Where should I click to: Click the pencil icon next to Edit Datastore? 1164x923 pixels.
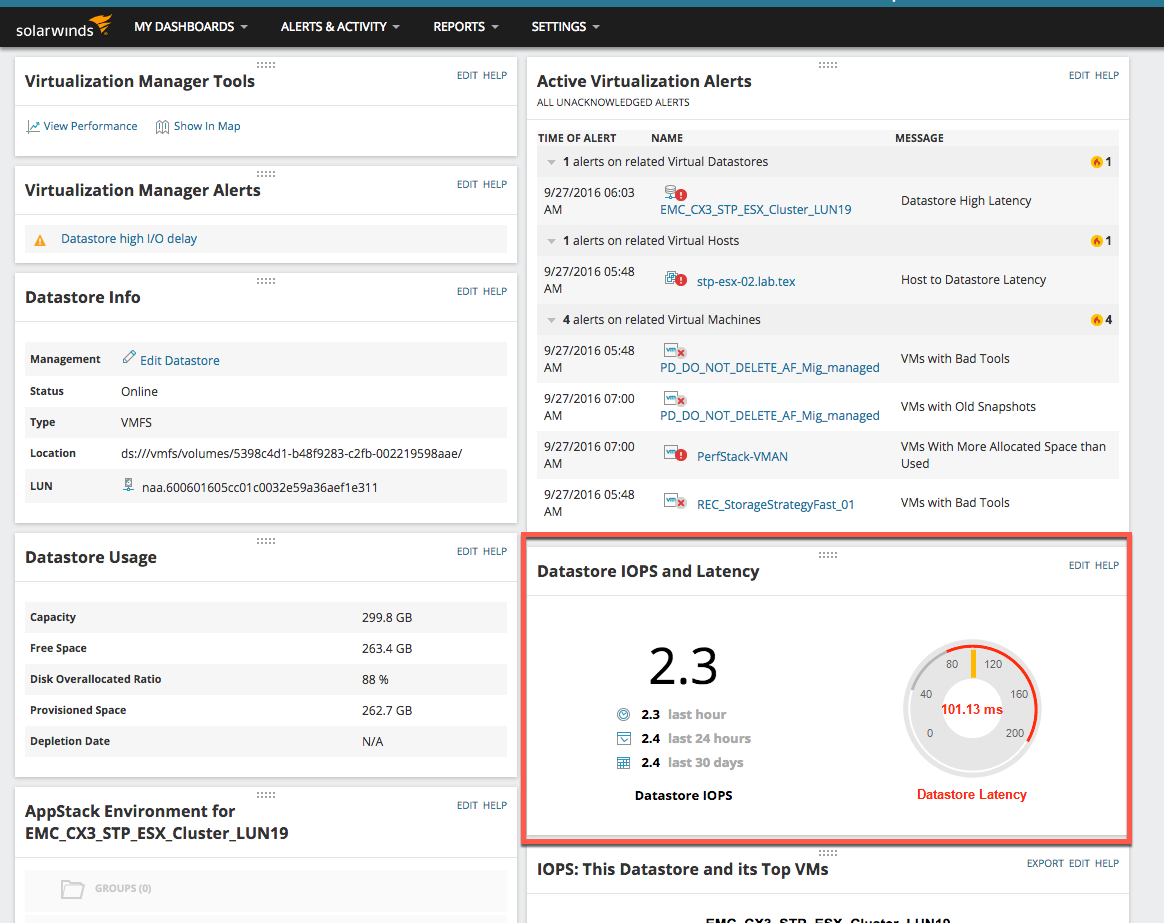[x=129, y=358]
